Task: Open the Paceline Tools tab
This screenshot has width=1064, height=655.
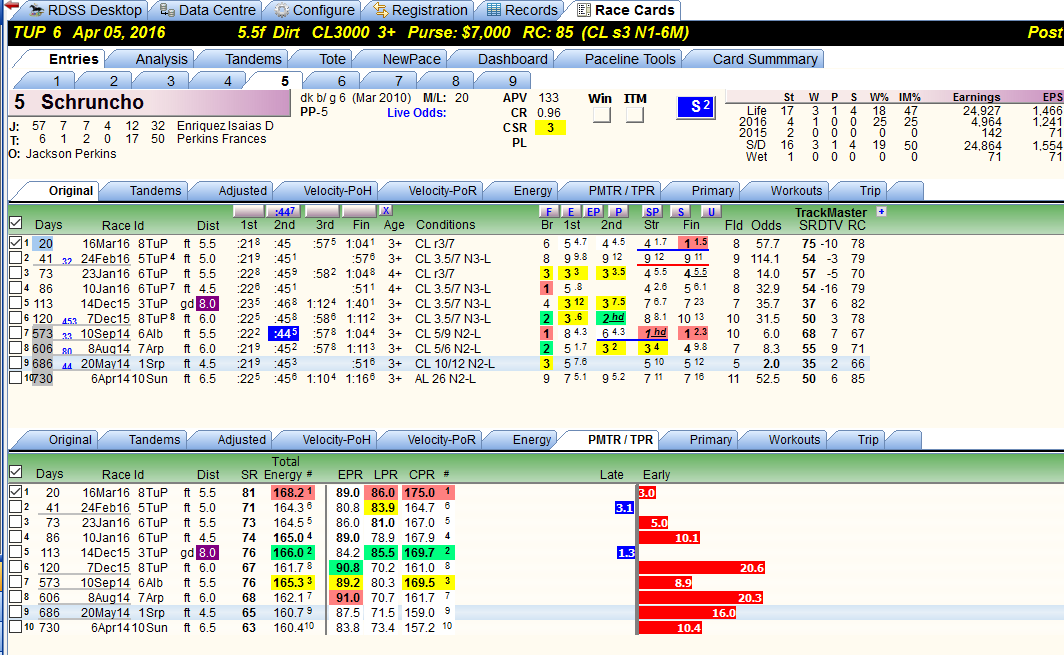Action: tap(630, 59)
